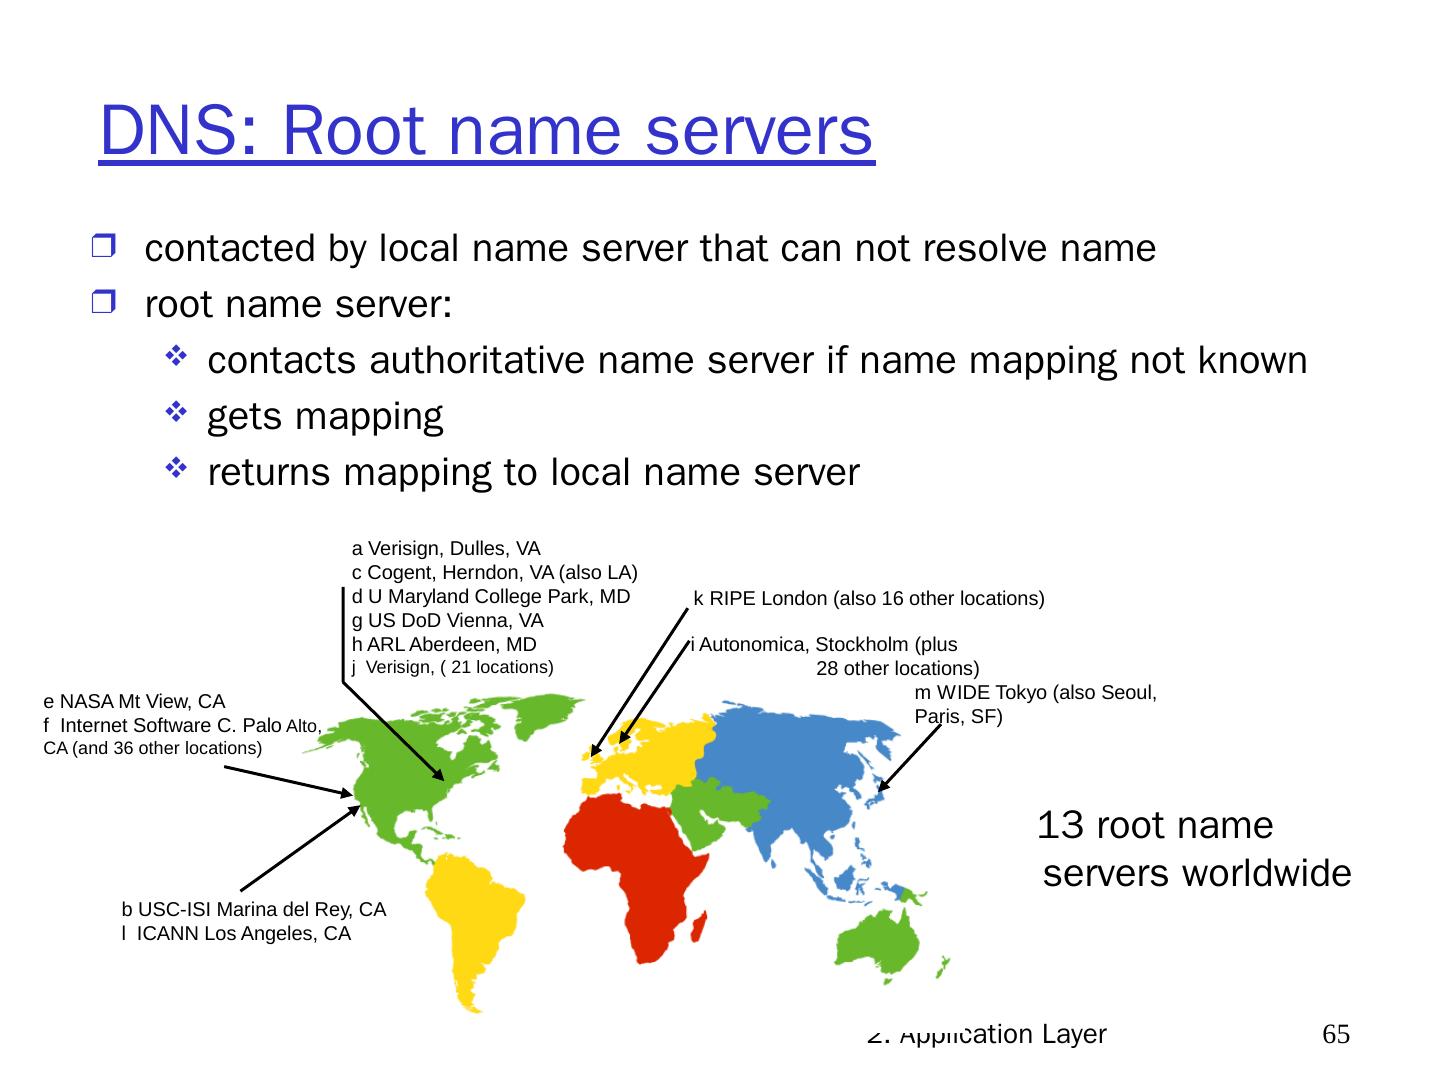Click the 'e NASA Mt View, CA' label
This screenshot has width=1440, height=1080.
pos(135,702)
